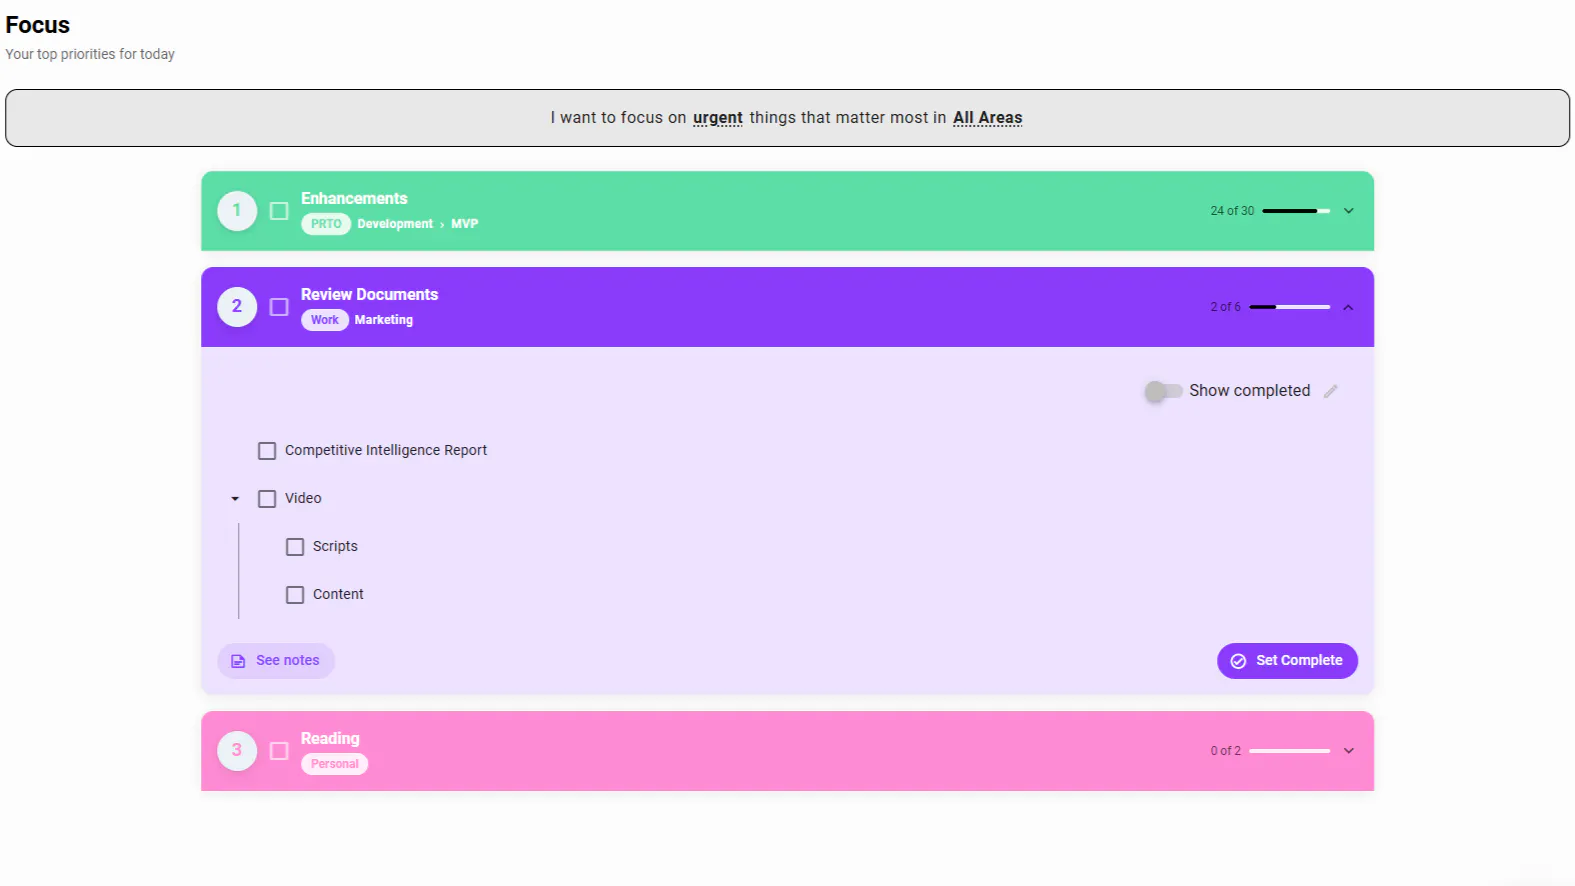Screen dimensions: 1575x886
Task: Tick the Competitive Intelligence Report checkbox
Action: [x=267, y=451]
